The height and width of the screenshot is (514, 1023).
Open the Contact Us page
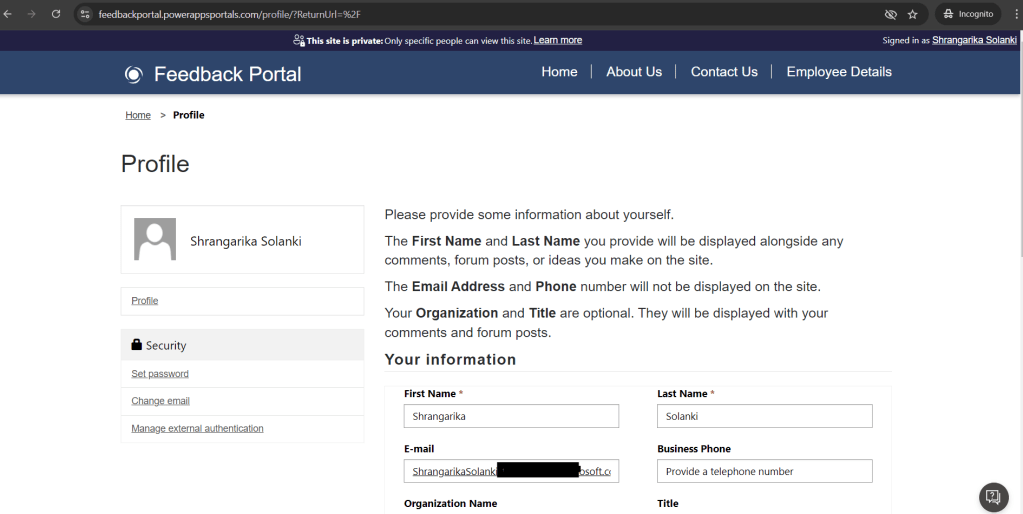pyautogui.click(x=724, y=72)
